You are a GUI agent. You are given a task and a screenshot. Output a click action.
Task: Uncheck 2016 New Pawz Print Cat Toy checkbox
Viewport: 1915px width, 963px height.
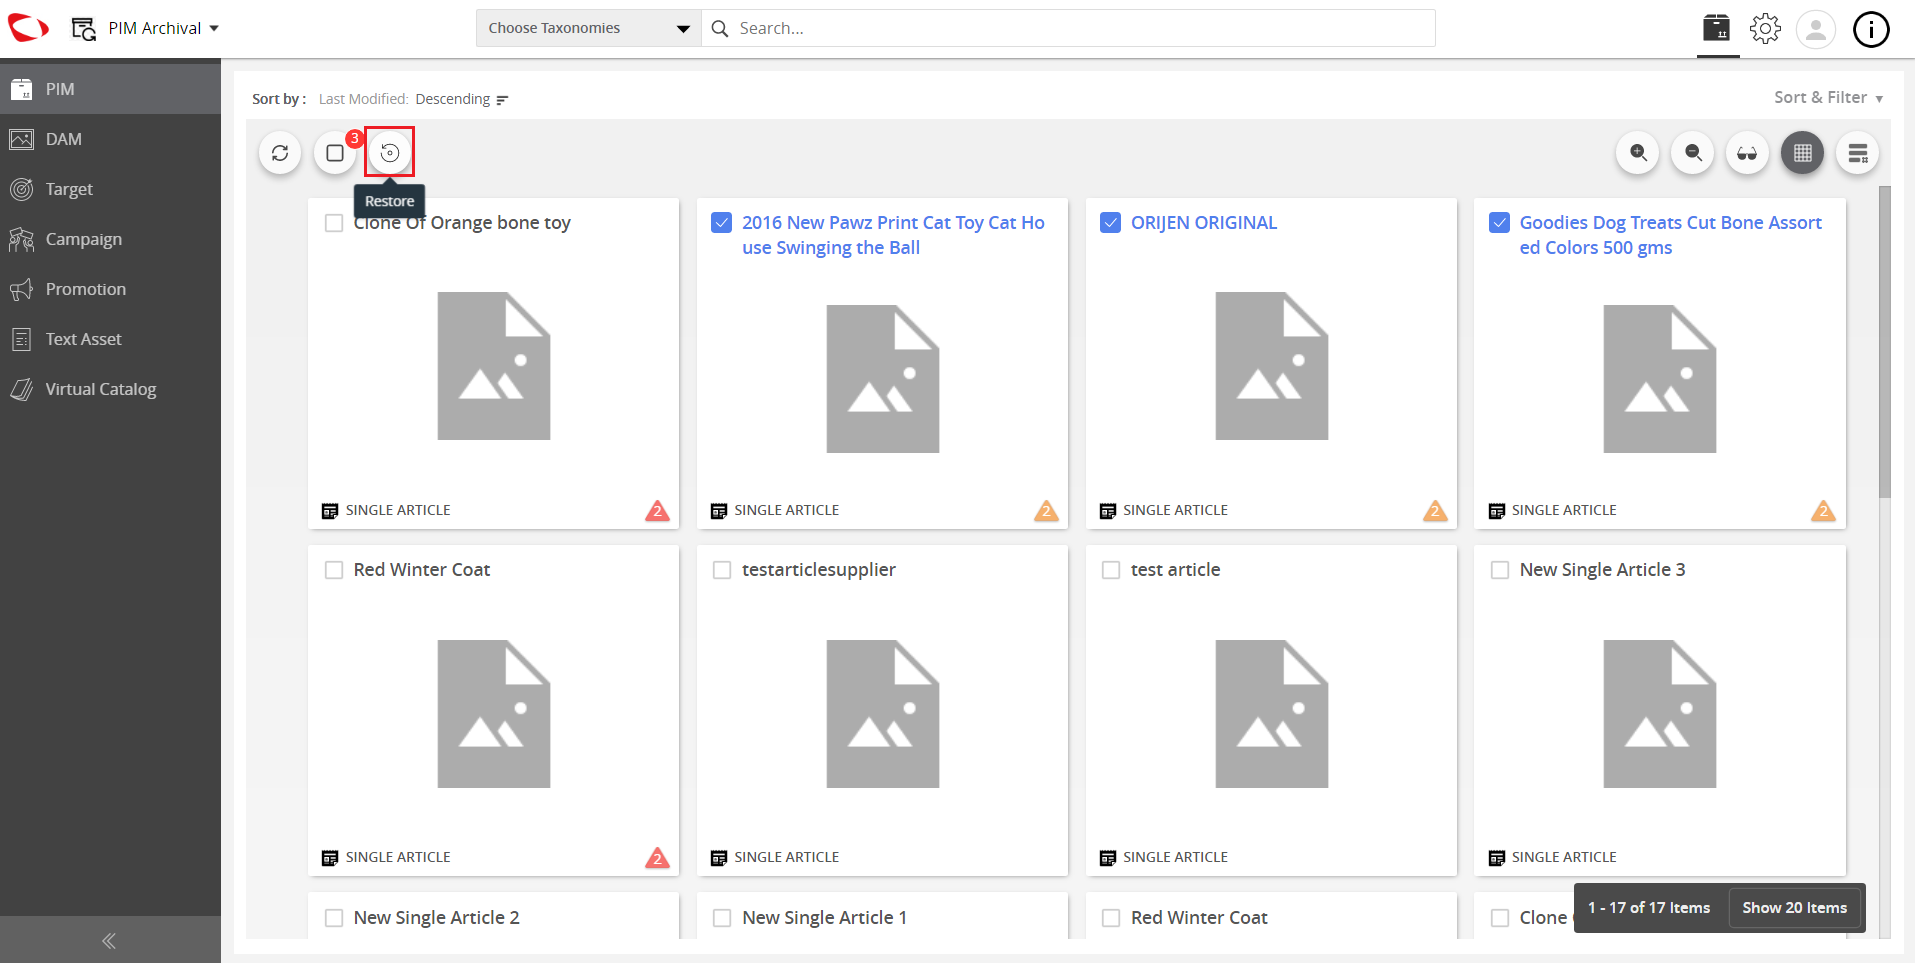click(x=721, y=222)
